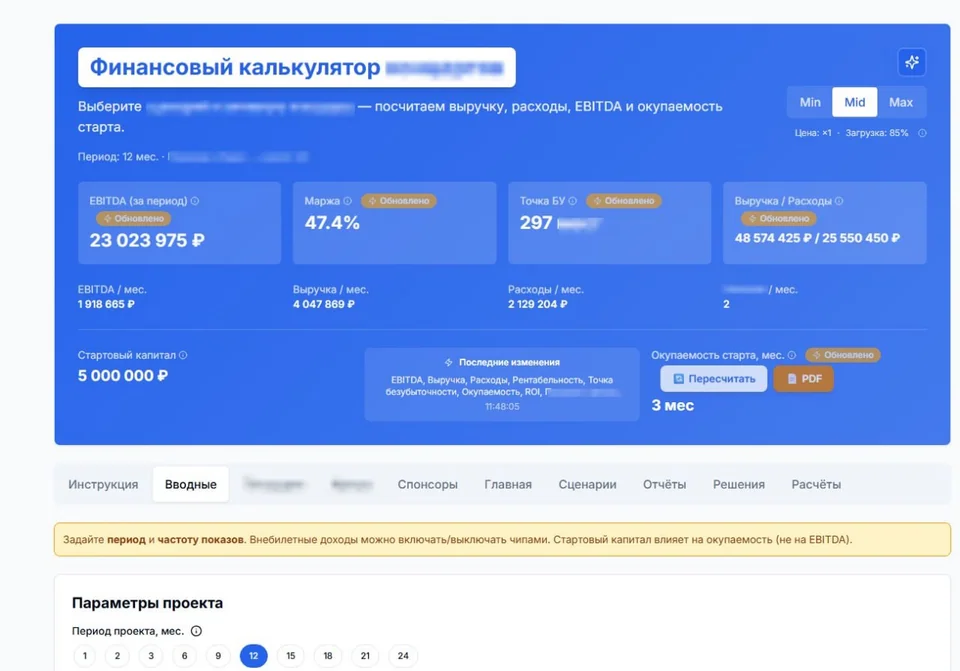The height and width of the screenshot is (671, 960).
Task: Click the start capital value 5 000 000 ₽
Action: 122,375
